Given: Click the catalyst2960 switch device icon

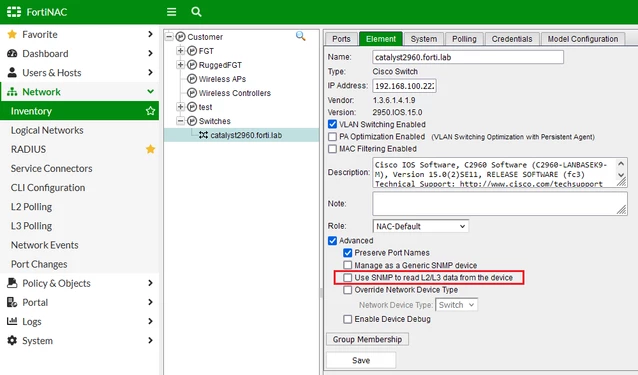Looking at the screenshot, I should pyautogui.click(x=203, y=135).
